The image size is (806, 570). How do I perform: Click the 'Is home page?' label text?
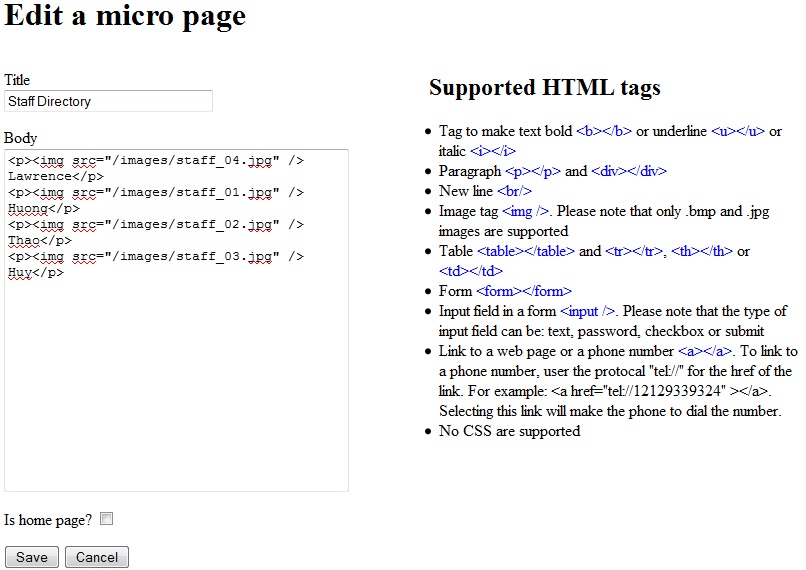click(48, 520)
